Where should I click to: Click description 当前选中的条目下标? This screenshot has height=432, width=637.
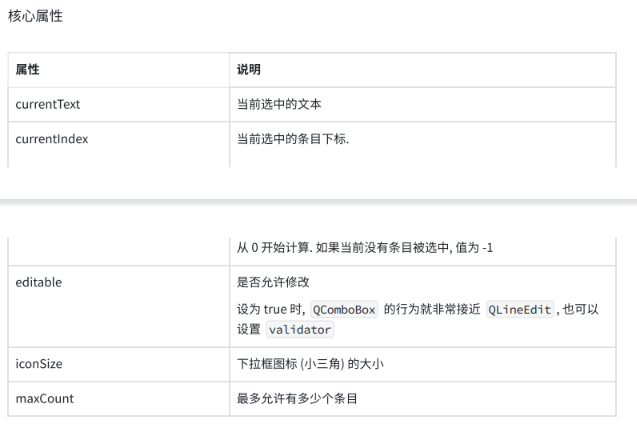293,139
